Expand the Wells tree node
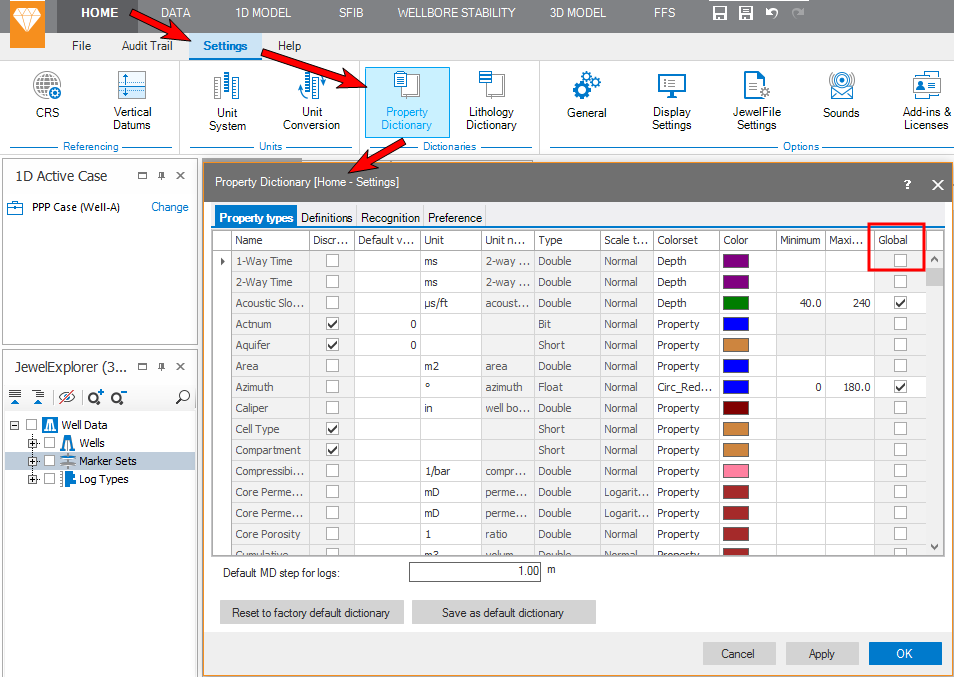Image resolution: width=954 pixels, height=677 pixels. click(33, 443)
